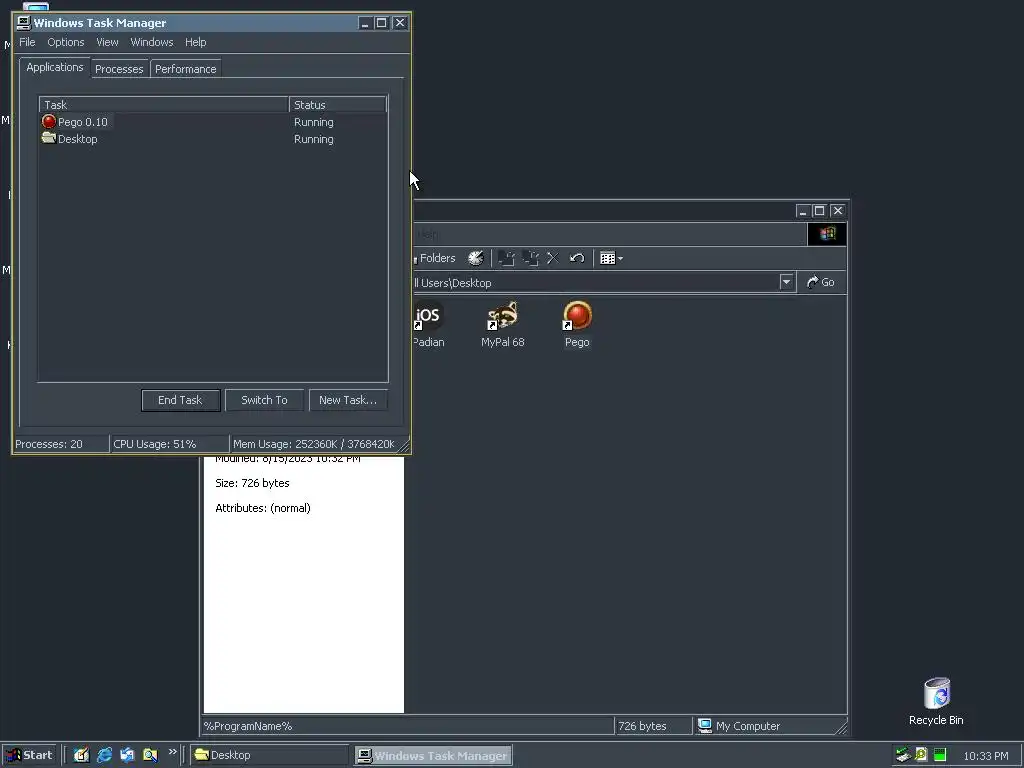Expand quick launch overflow chevron
Screen dimensions: 1024x768
coord(172,752)
